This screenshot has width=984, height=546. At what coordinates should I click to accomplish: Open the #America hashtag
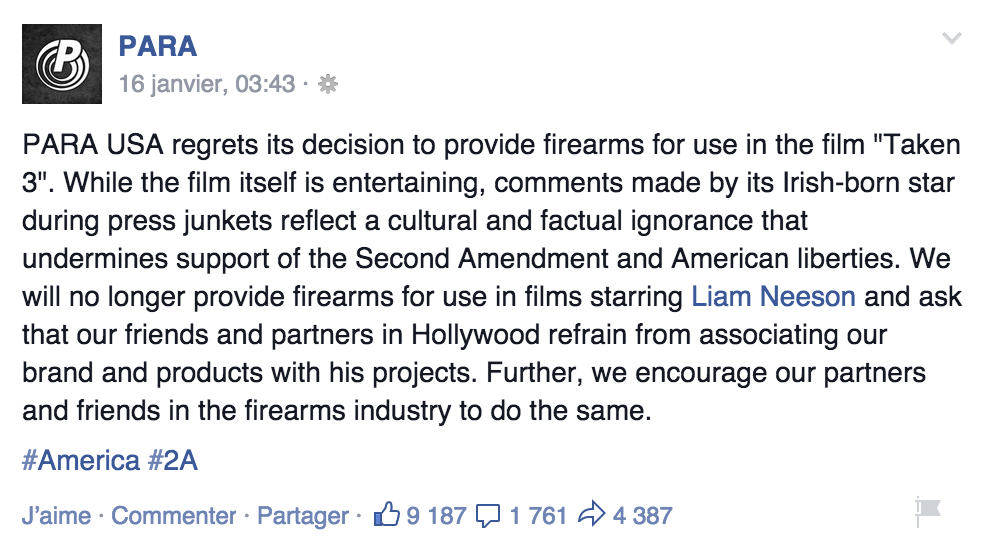pyautogui.click(x=81, y=459)
